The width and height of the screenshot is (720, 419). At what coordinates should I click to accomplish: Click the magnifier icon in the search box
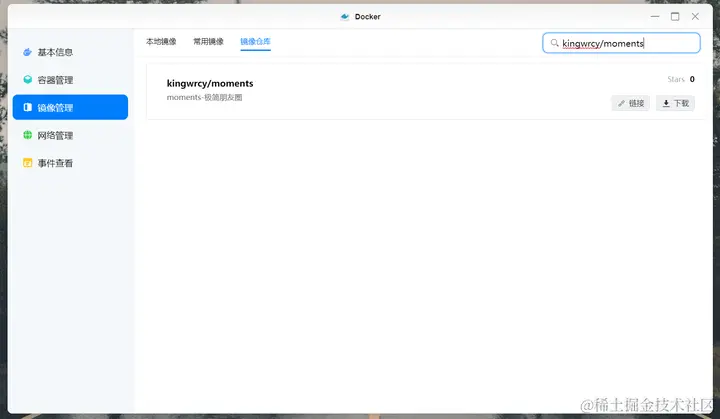tap(554, 43)
